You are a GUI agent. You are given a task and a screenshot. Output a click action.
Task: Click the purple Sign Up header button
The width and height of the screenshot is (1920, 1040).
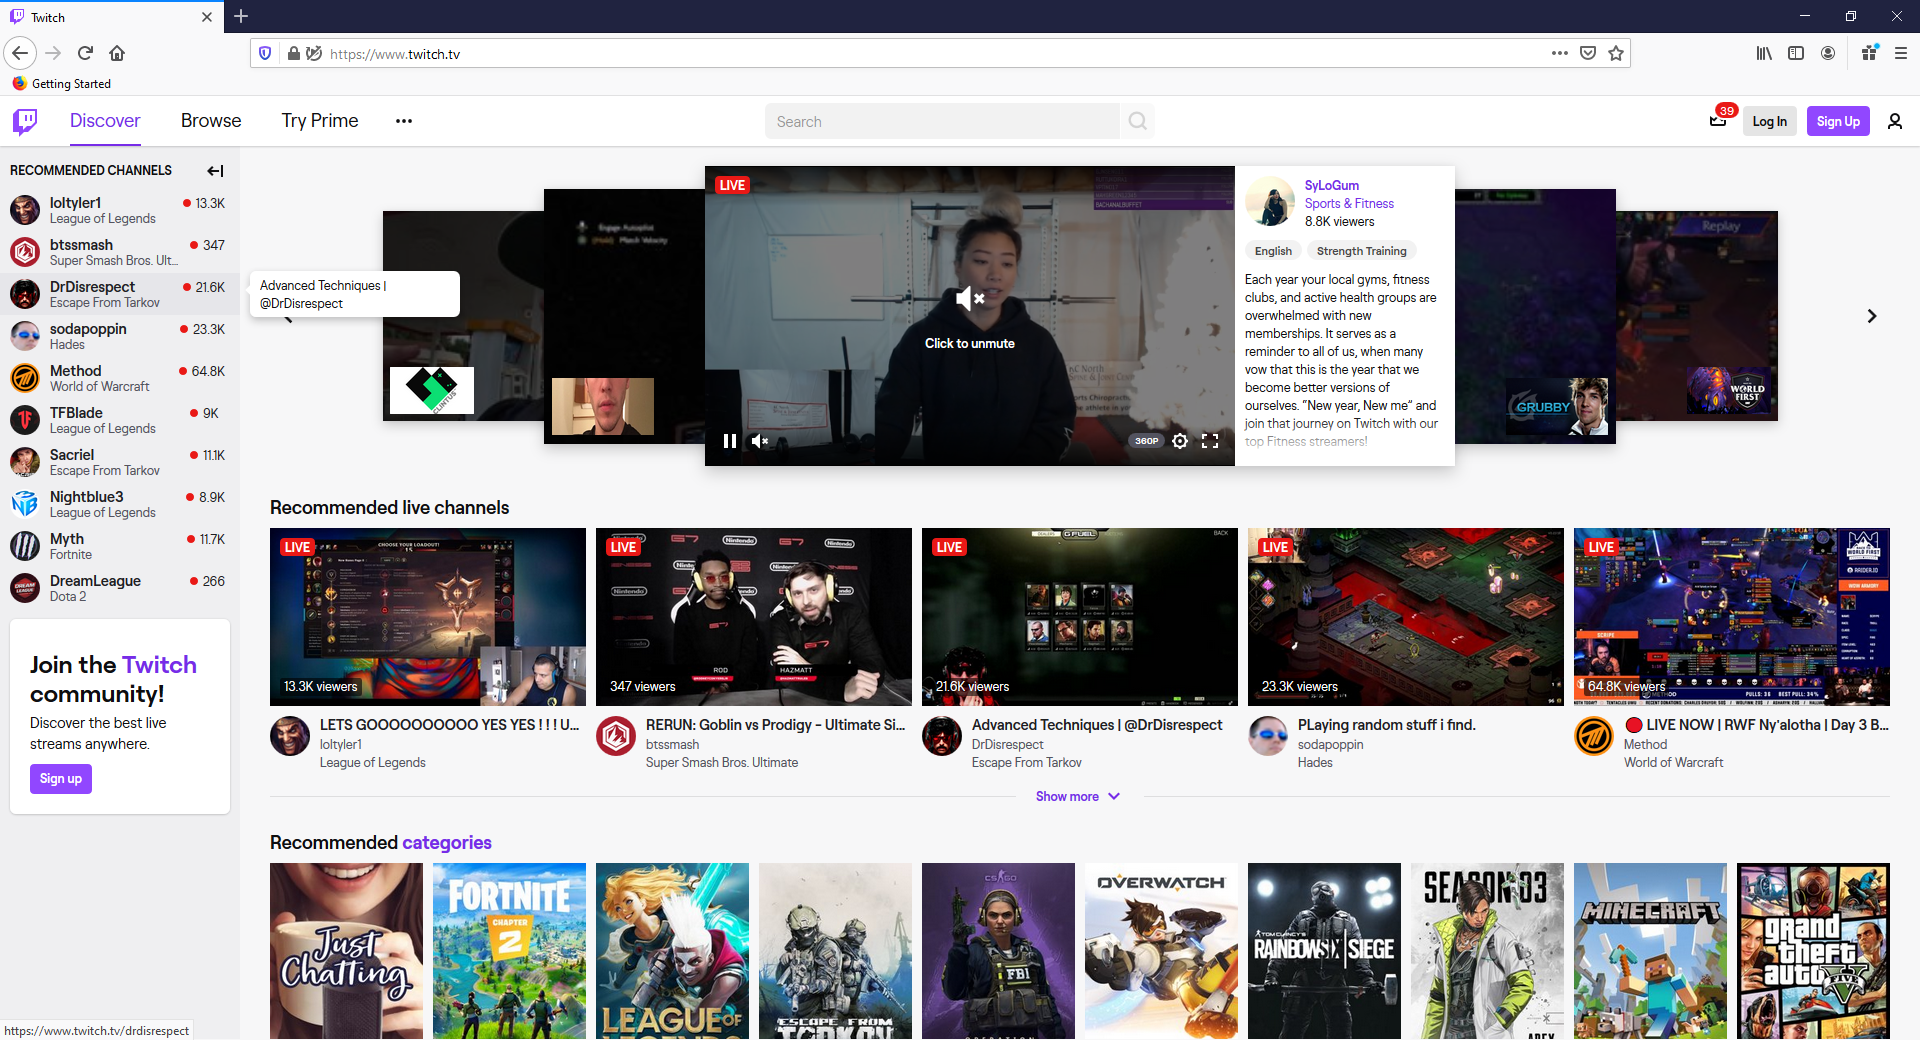tap(1837, 121)
